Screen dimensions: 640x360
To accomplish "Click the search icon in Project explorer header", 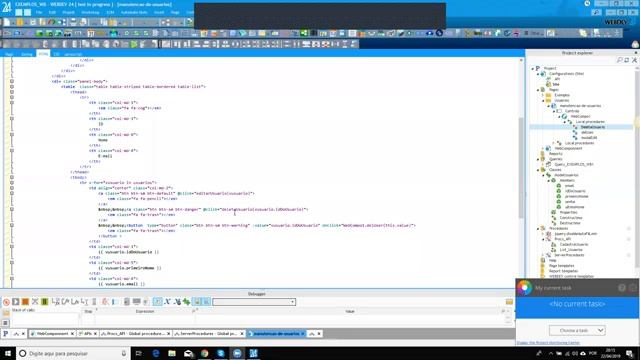I will point(620,60).
